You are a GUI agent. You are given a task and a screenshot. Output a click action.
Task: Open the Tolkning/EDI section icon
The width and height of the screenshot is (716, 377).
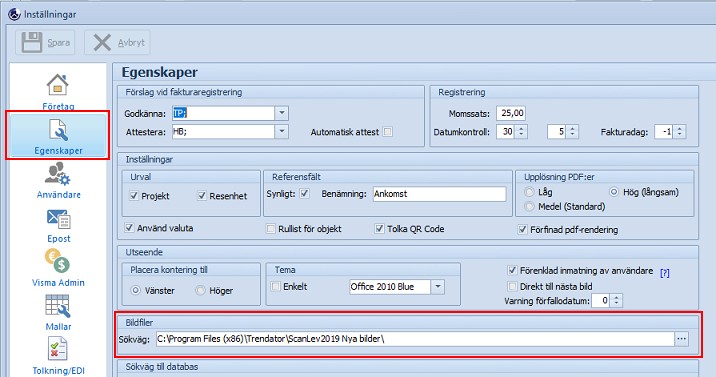coord(58,356)
